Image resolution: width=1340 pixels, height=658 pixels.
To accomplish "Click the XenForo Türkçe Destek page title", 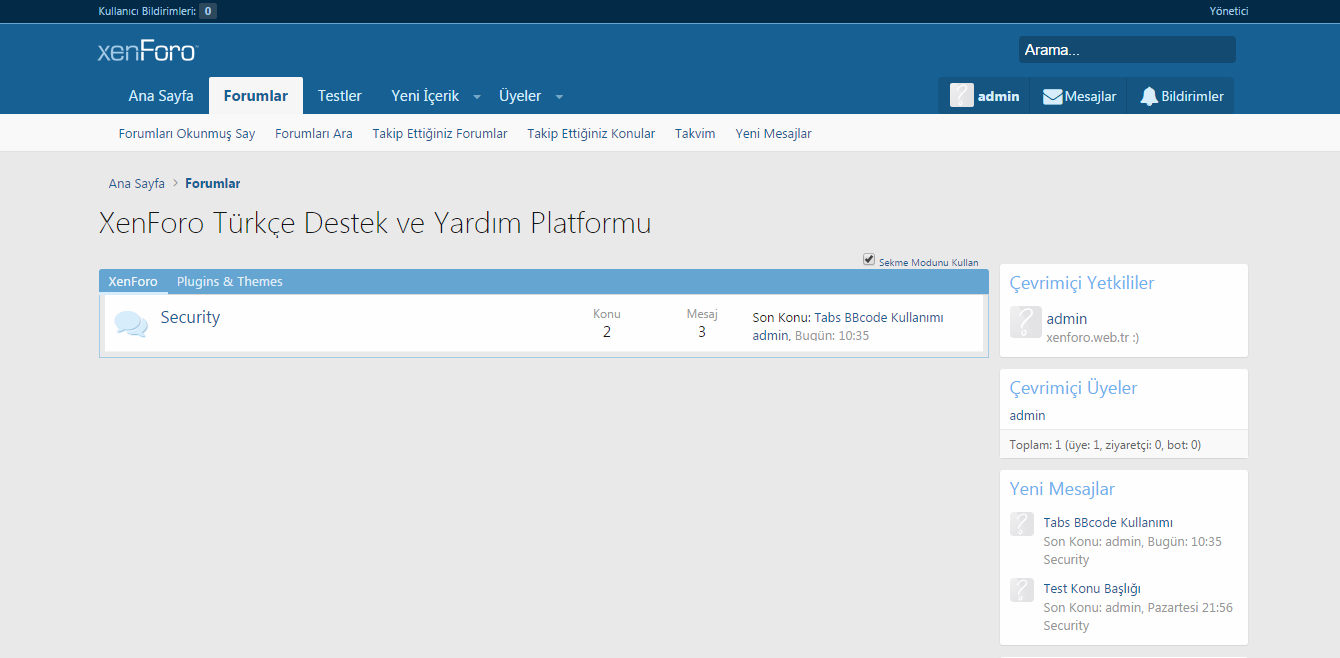I will coord(375,222).
